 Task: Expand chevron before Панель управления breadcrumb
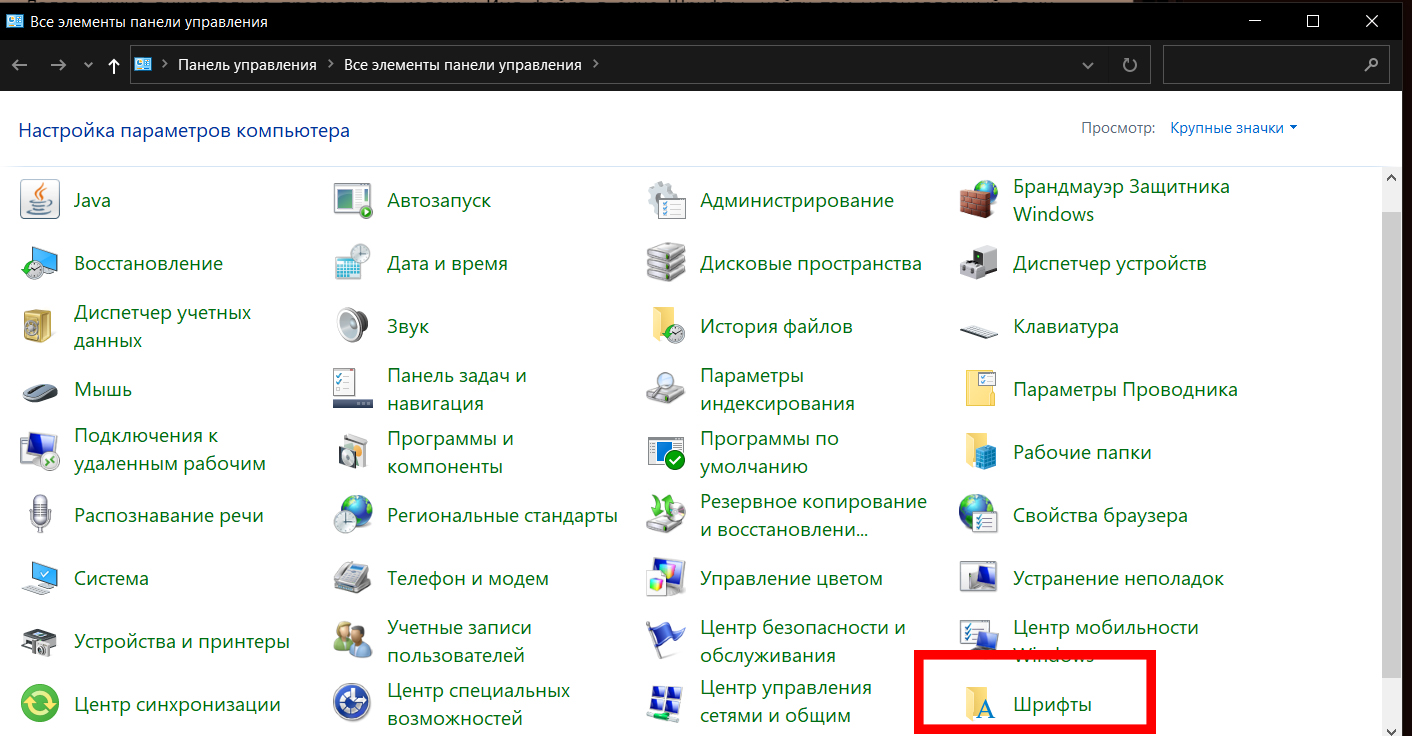pos(164,64)
